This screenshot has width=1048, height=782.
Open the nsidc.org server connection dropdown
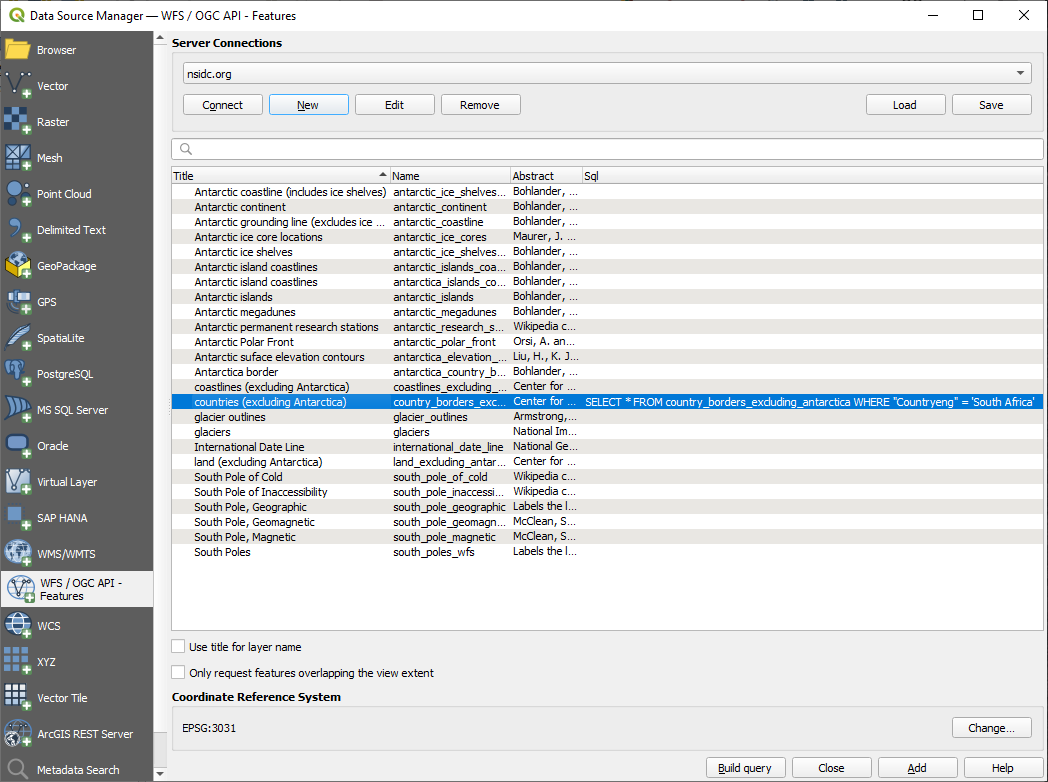(607, 74)
